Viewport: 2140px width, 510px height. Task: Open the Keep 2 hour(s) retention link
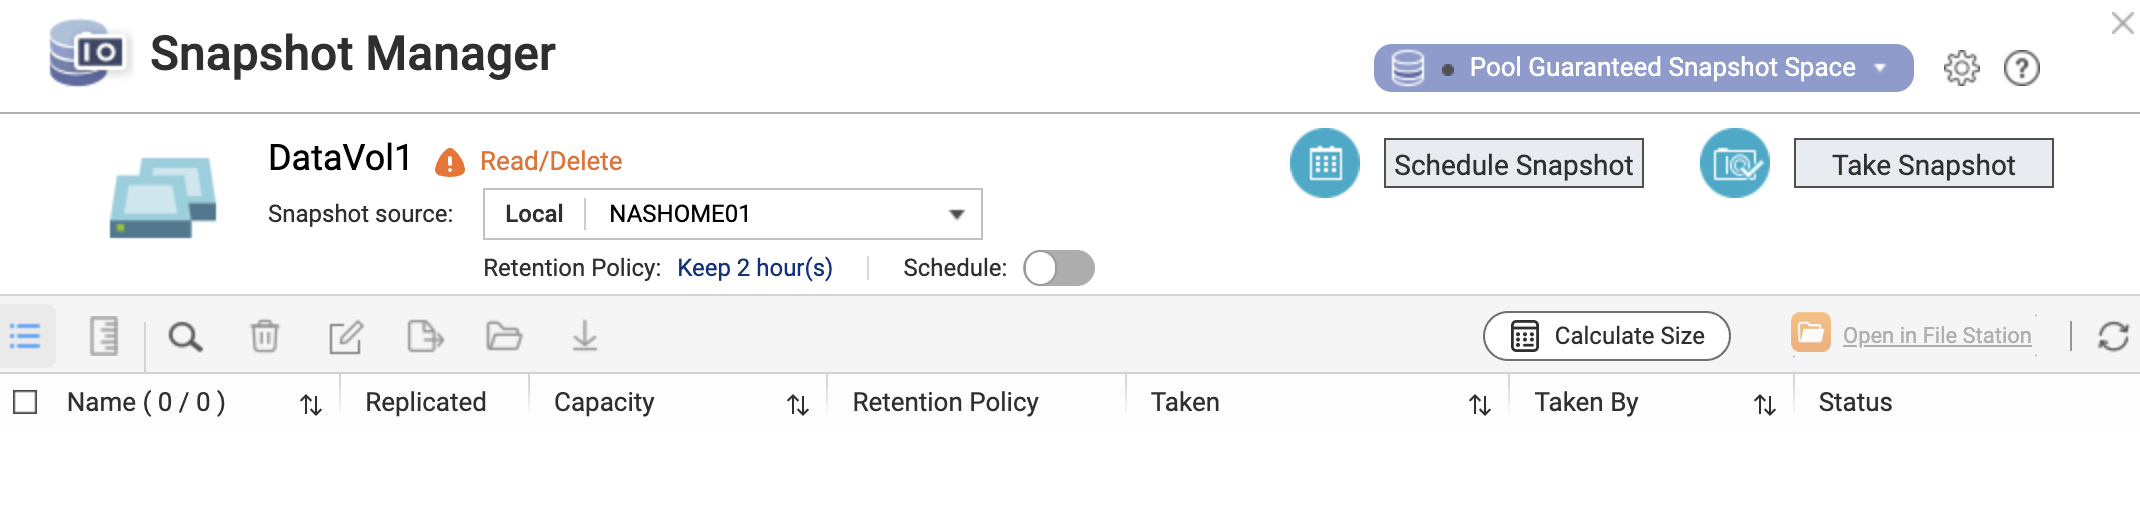(x=755, y=268)
